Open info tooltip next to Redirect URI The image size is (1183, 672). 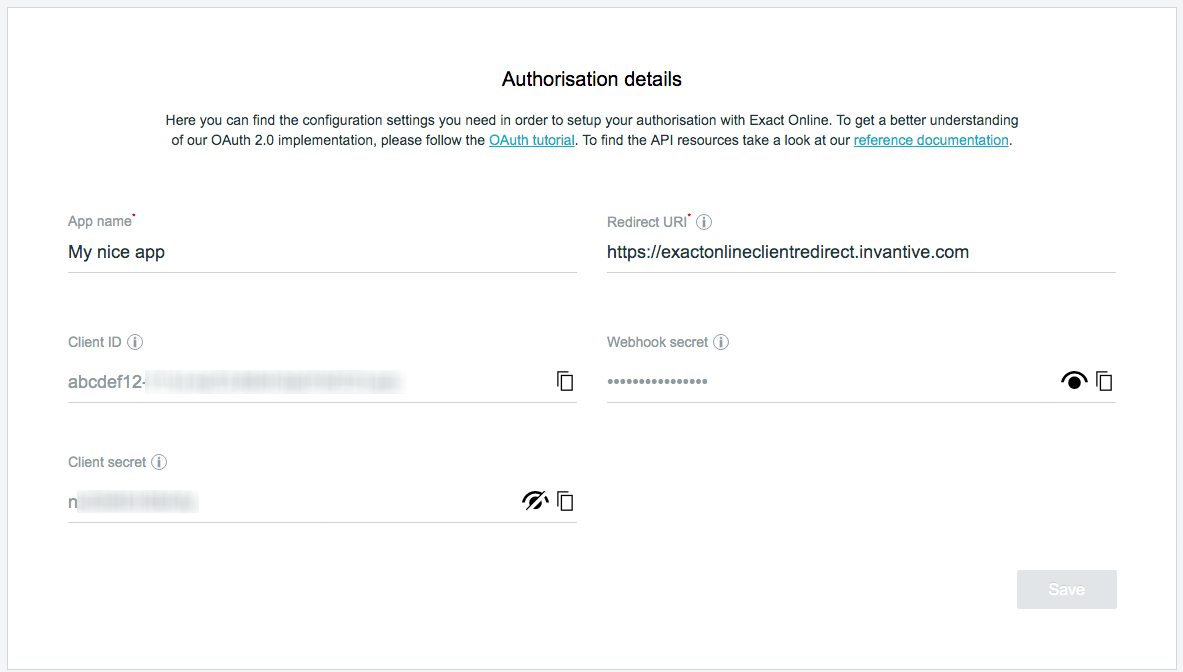pyautogui.click(x=704, y=222)
